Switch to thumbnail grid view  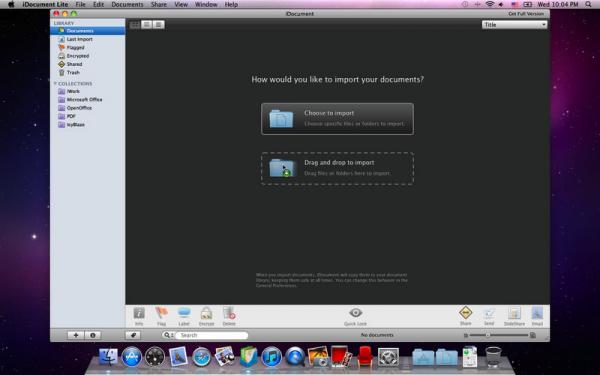[135, 24]
